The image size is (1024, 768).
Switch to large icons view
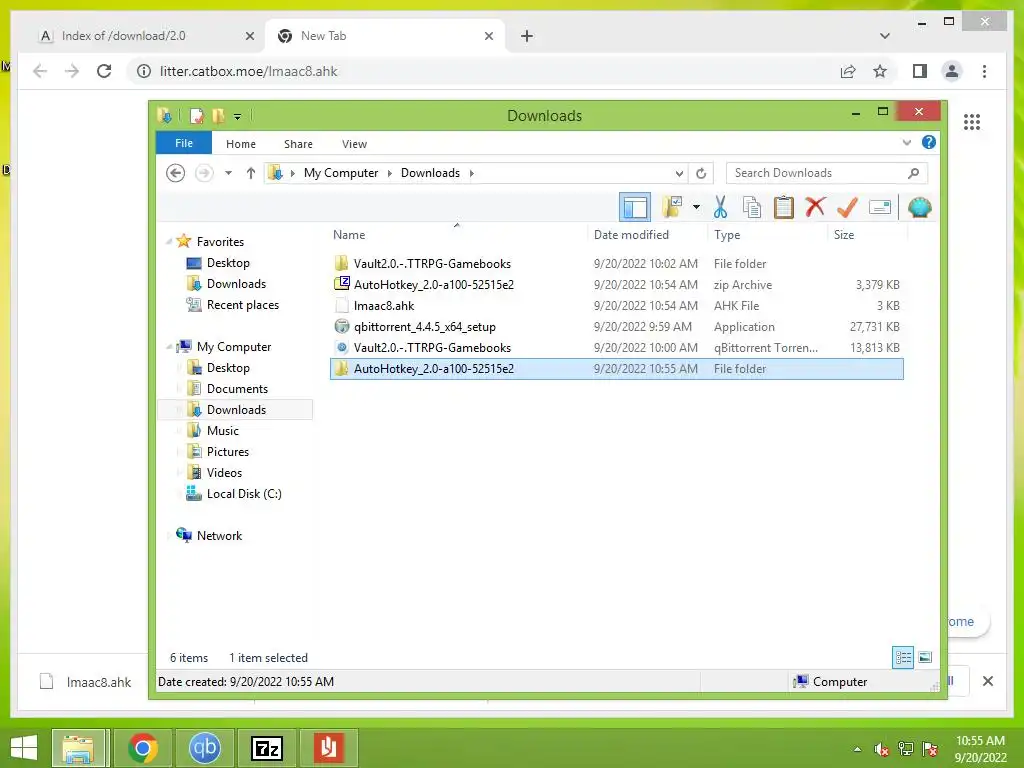click(x=925, y=657)
